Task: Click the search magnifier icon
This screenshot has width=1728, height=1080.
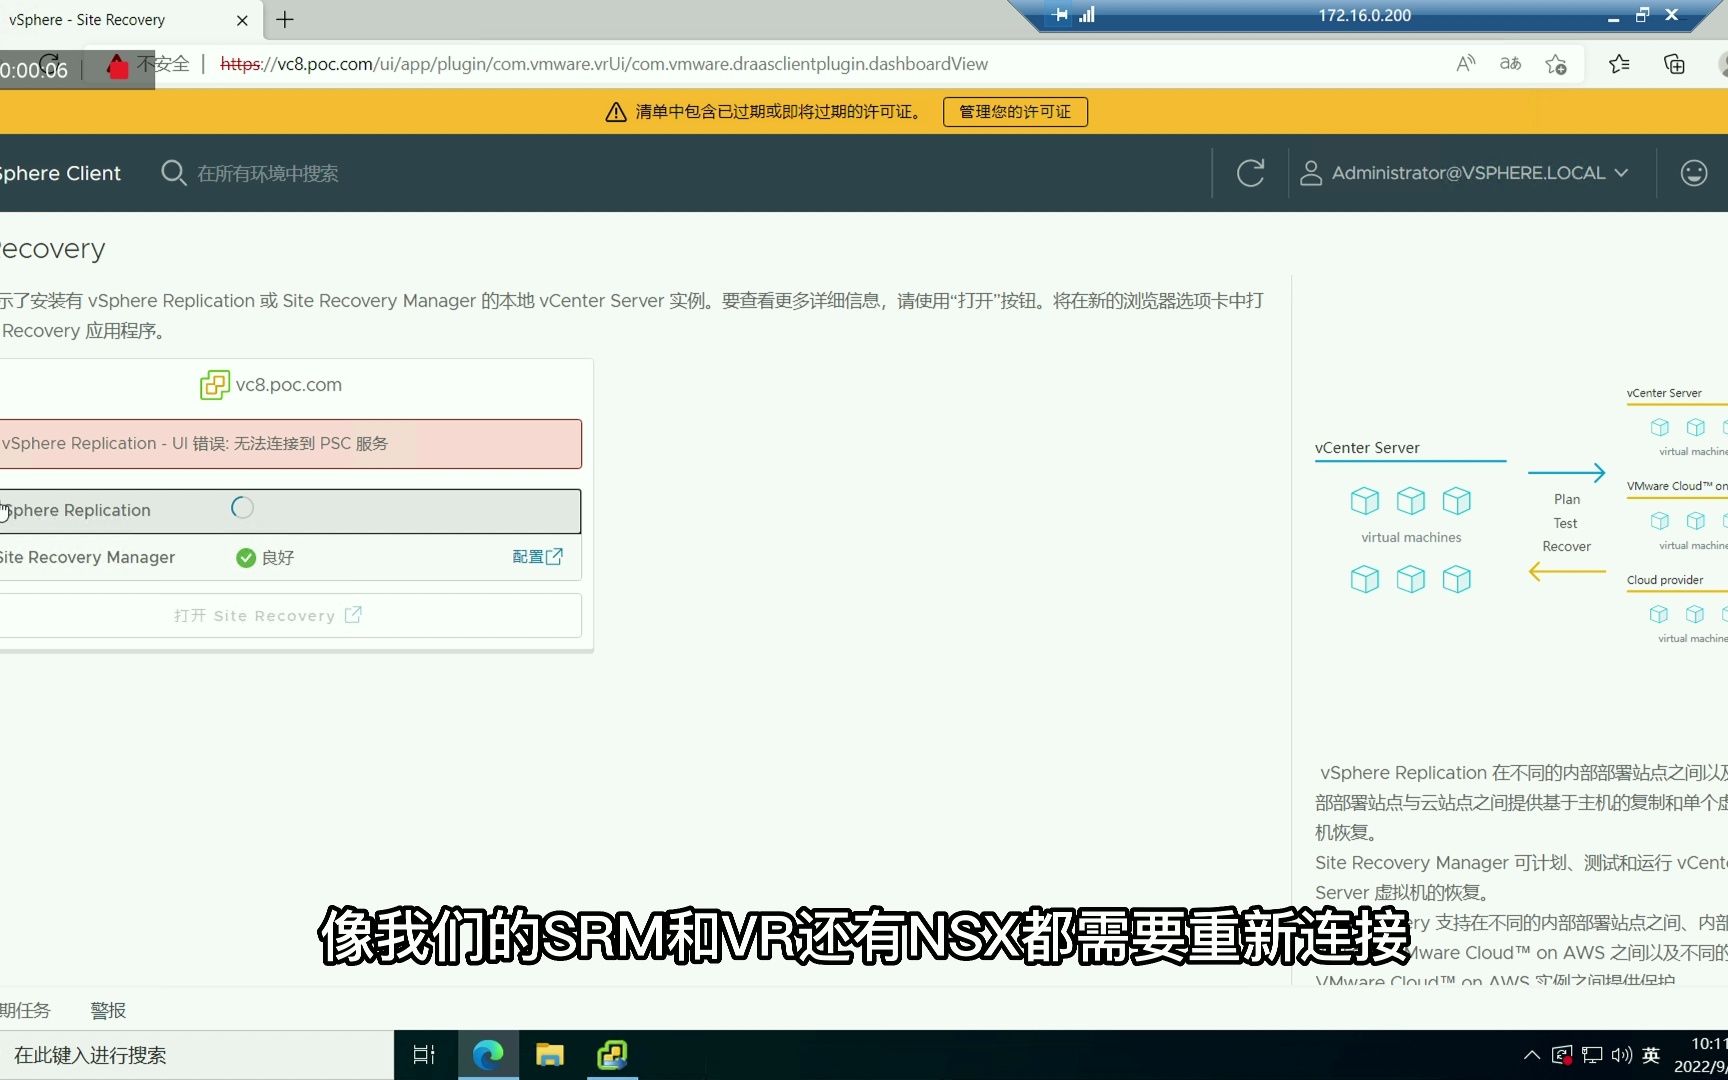Action: [x=173, y=173]
